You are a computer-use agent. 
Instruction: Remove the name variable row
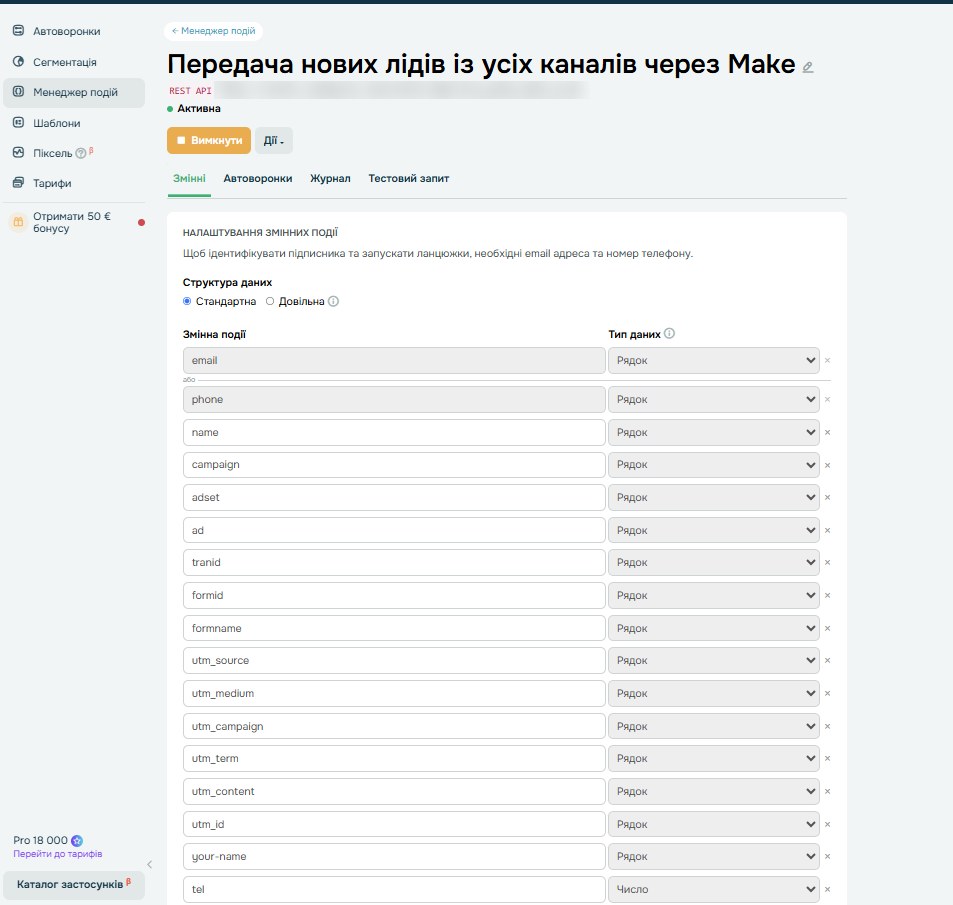point(827,432)
